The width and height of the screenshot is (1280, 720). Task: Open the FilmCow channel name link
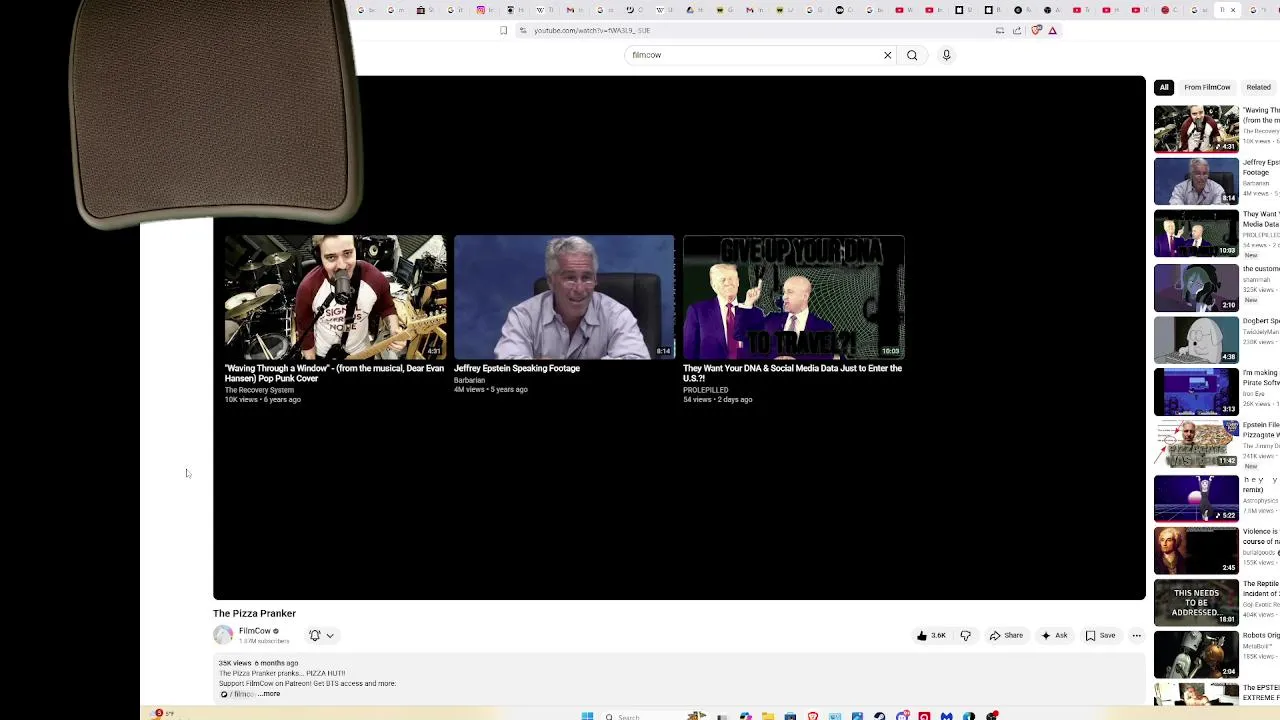tap(254, 631)
